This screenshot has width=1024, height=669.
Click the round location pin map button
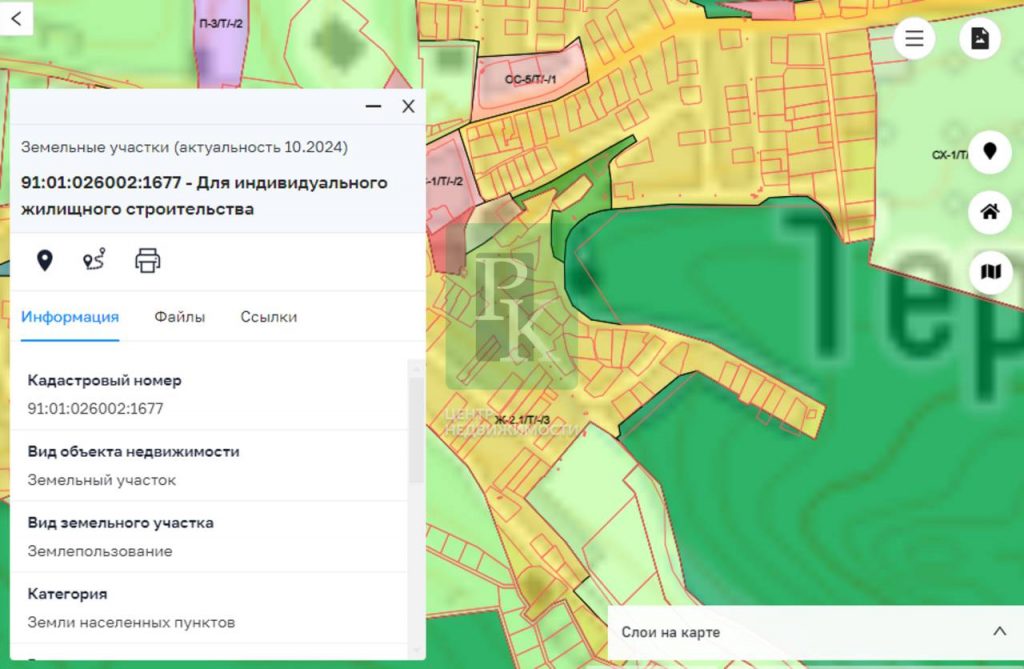pyautogui.click(x=990, y=152)
